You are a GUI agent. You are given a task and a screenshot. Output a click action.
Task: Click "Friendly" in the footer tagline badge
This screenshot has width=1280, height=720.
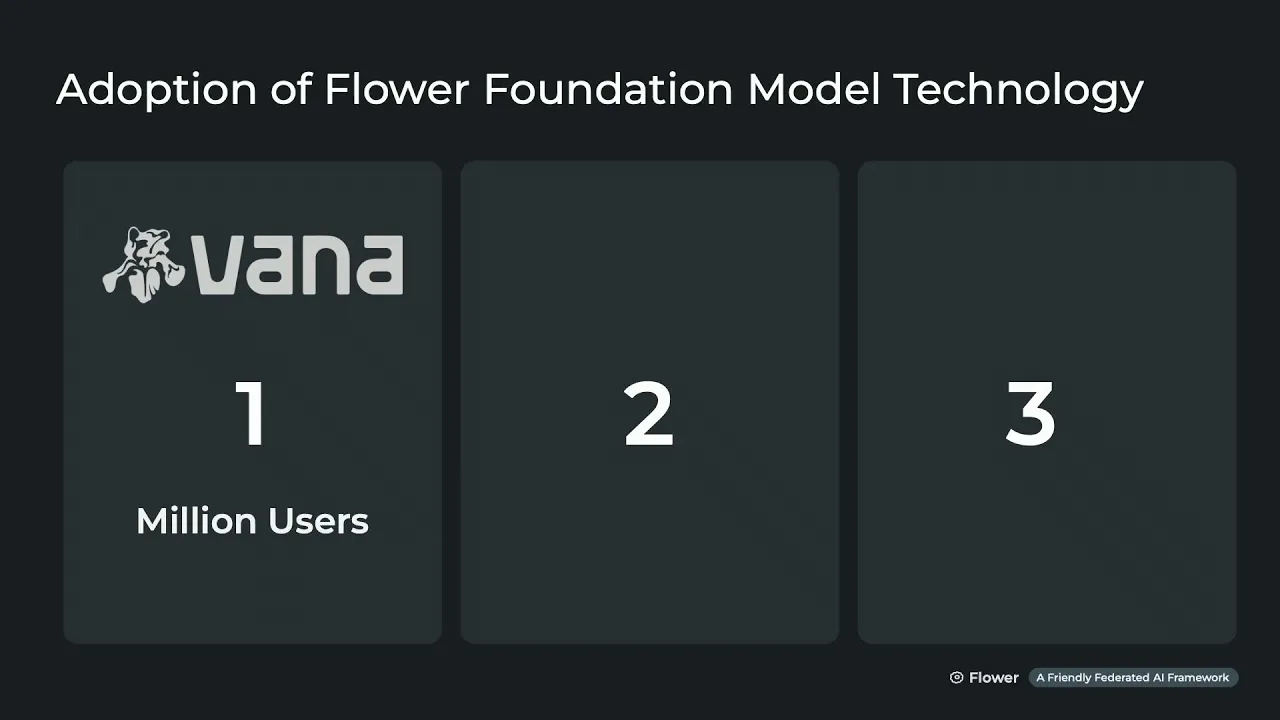point(1071,678)
